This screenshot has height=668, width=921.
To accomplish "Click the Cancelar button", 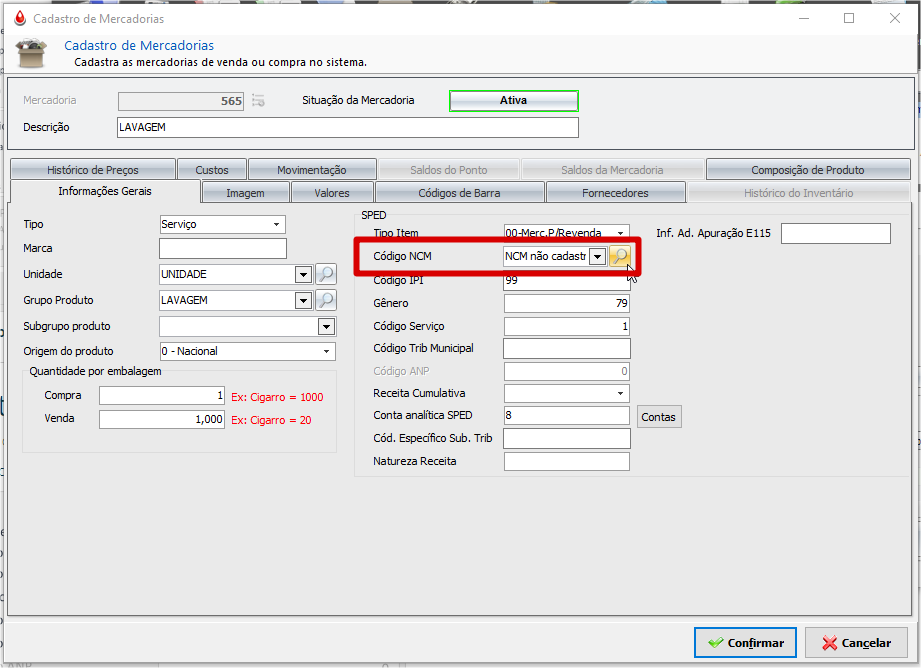I will (x=856, y=643).
